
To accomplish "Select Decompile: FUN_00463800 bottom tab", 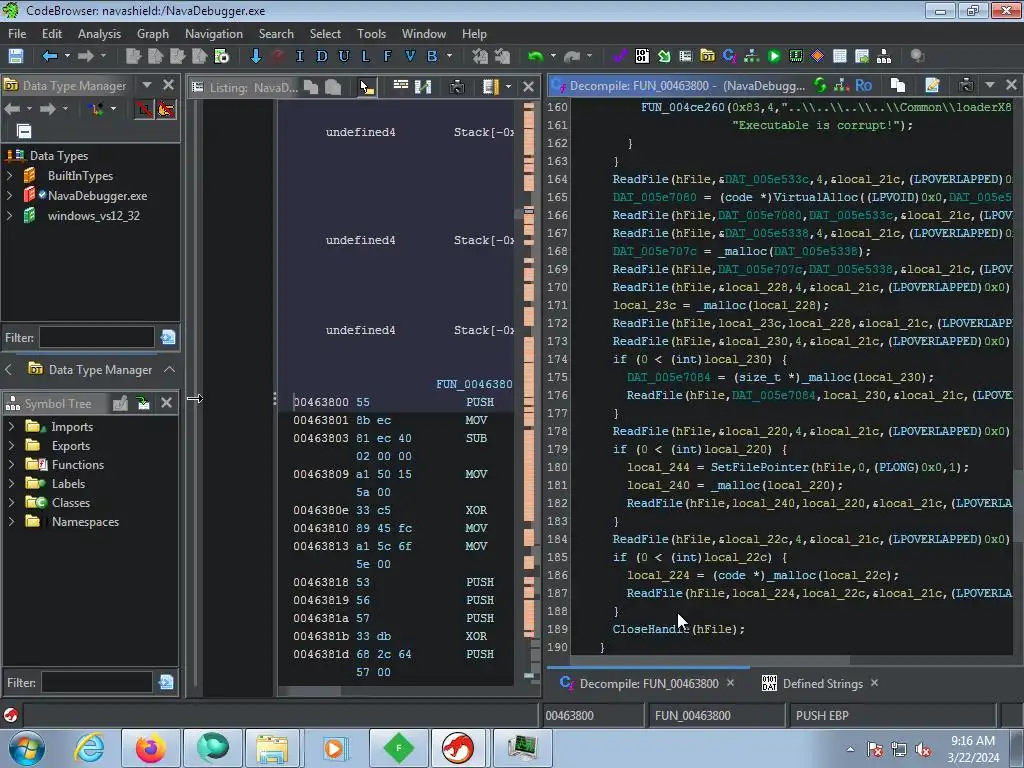I will (x=648, y=684).
